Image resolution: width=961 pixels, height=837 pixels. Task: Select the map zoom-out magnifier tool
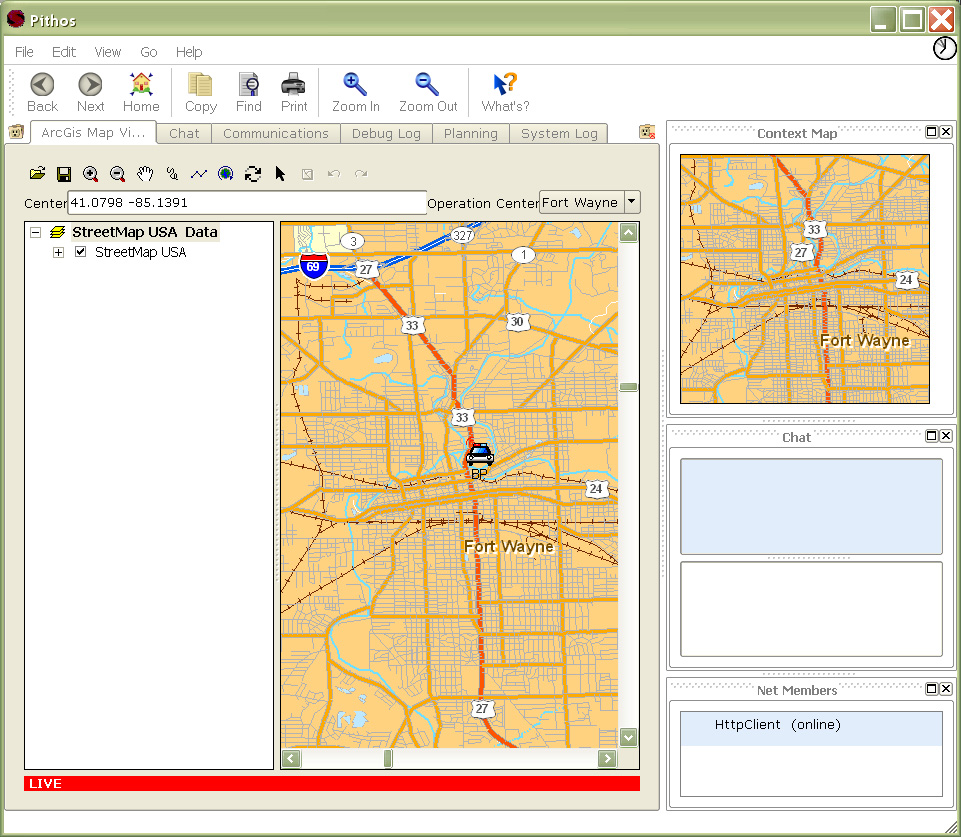pyautogui.click(x=117, y=174)
